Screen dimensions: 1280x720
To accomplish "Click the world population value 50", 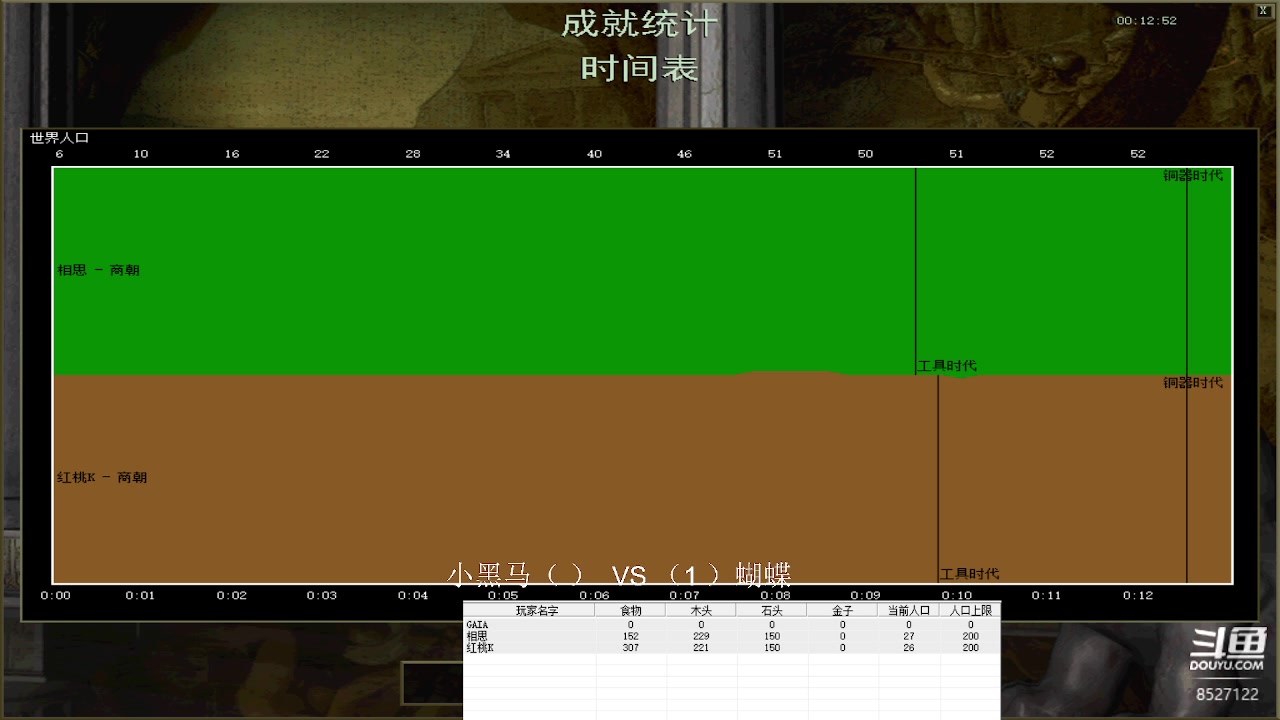I will tap(865, 154).
